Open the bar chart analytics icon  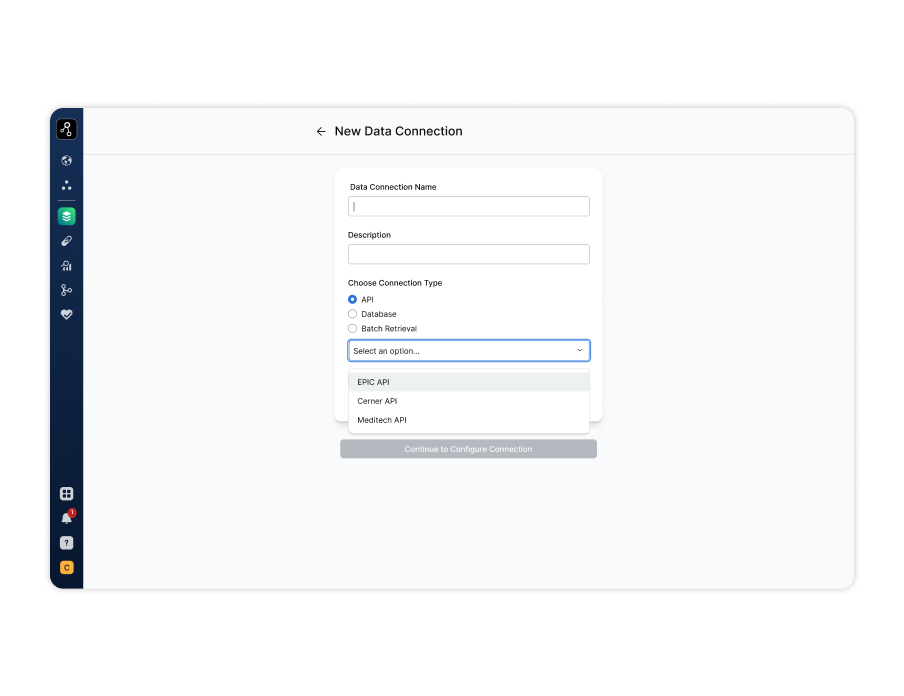click(66, 266)
